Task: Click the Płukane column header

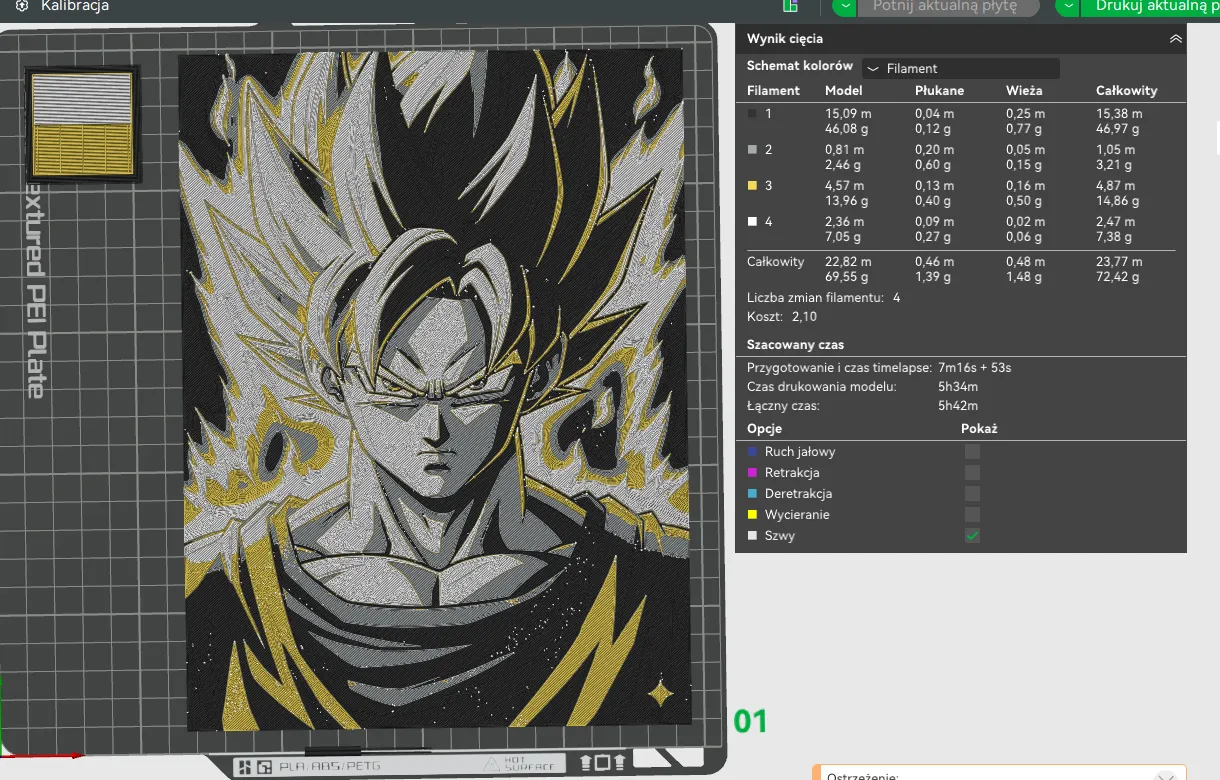Action: (940, 90)
